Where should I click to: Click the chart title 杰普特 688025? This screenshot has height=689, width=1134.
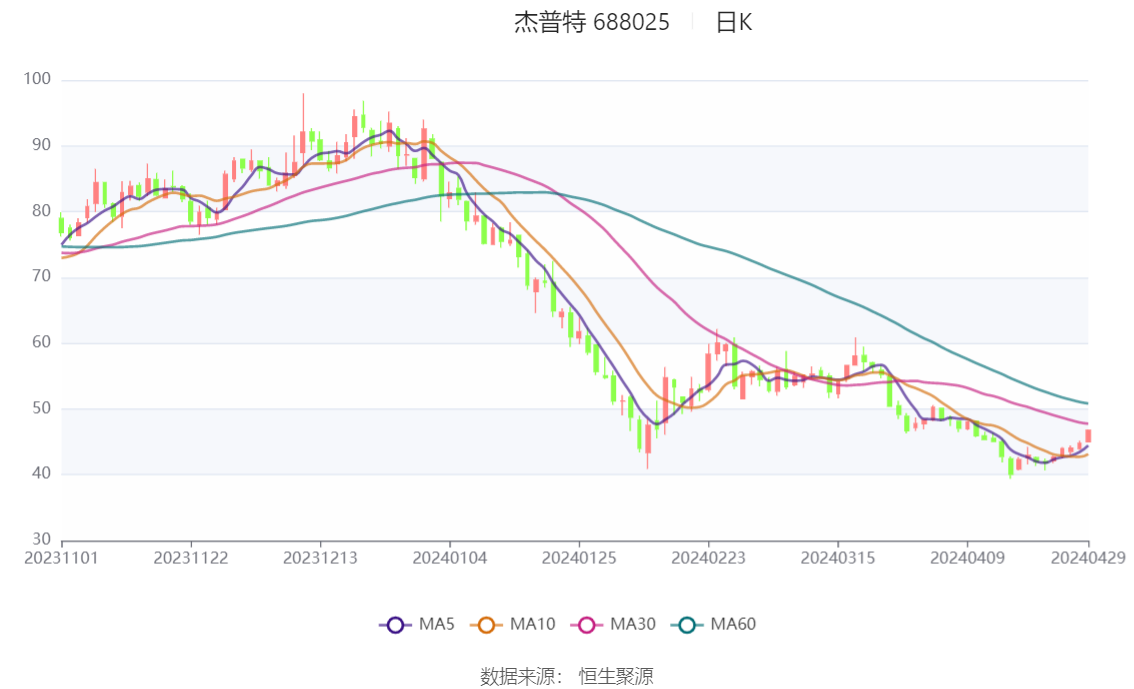592,22
